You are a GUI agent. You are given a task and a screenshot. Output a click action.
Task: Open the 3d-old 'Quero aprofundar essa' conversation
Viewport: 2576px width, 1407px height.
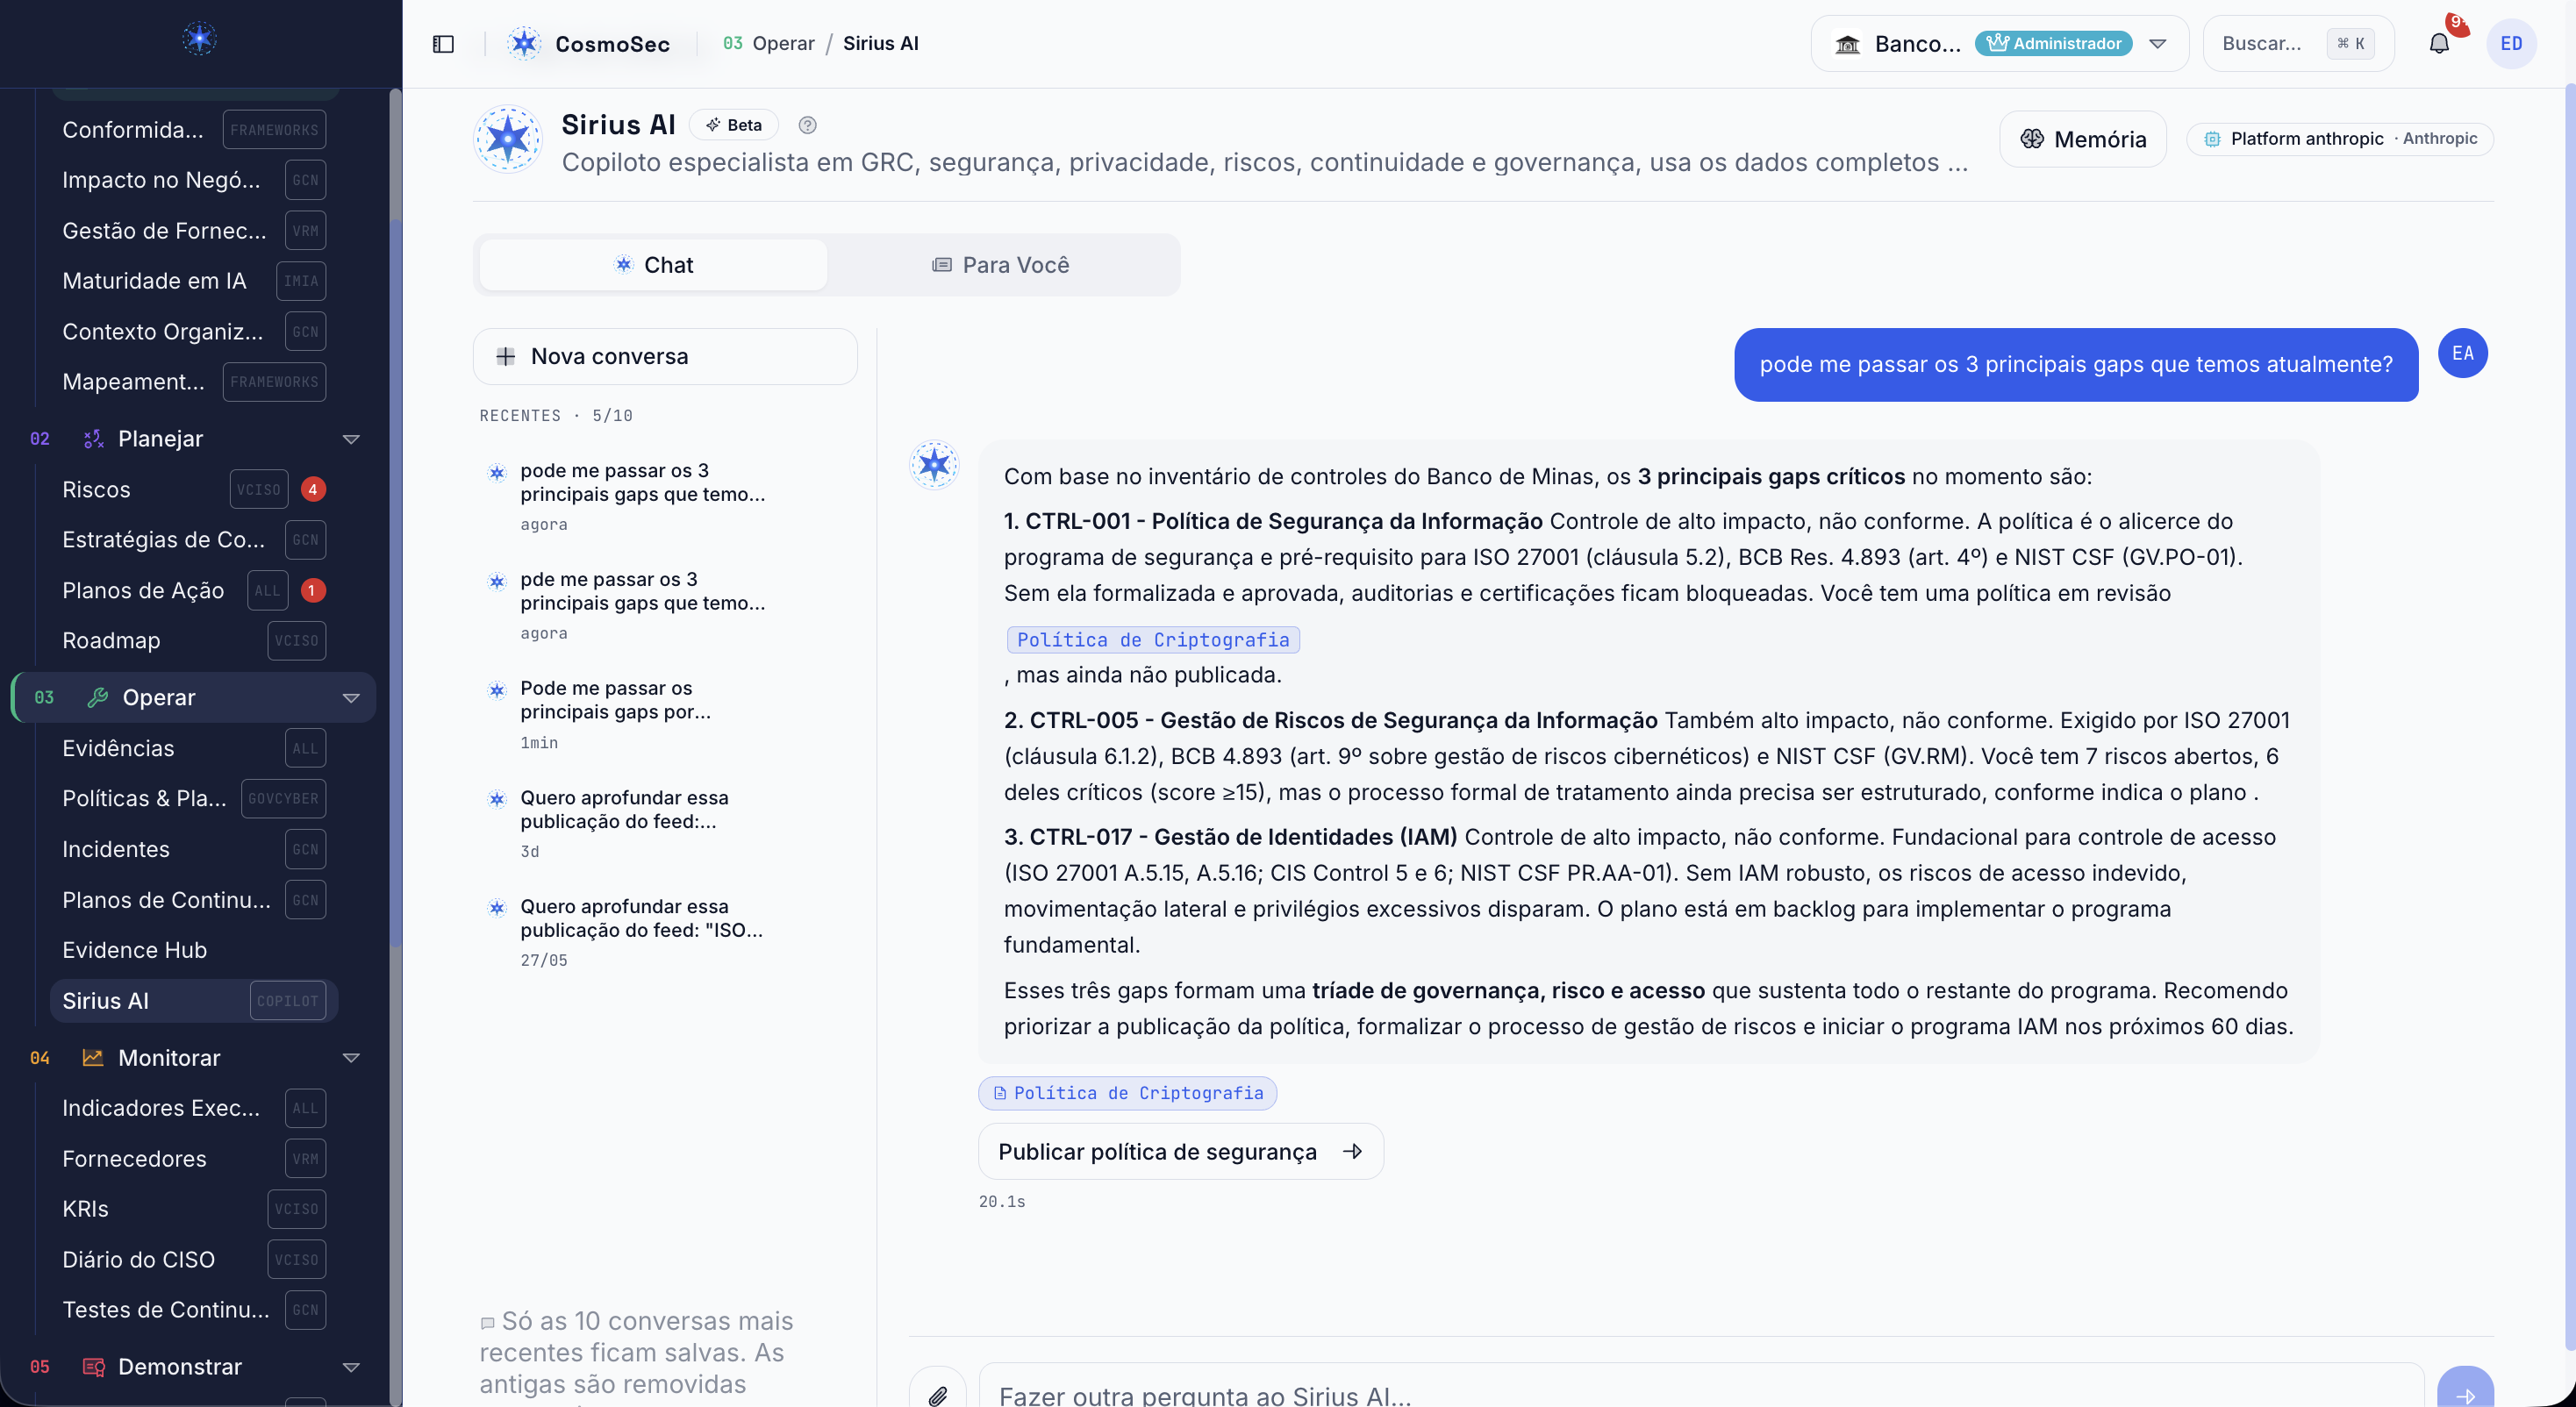(x=665, y=823)
